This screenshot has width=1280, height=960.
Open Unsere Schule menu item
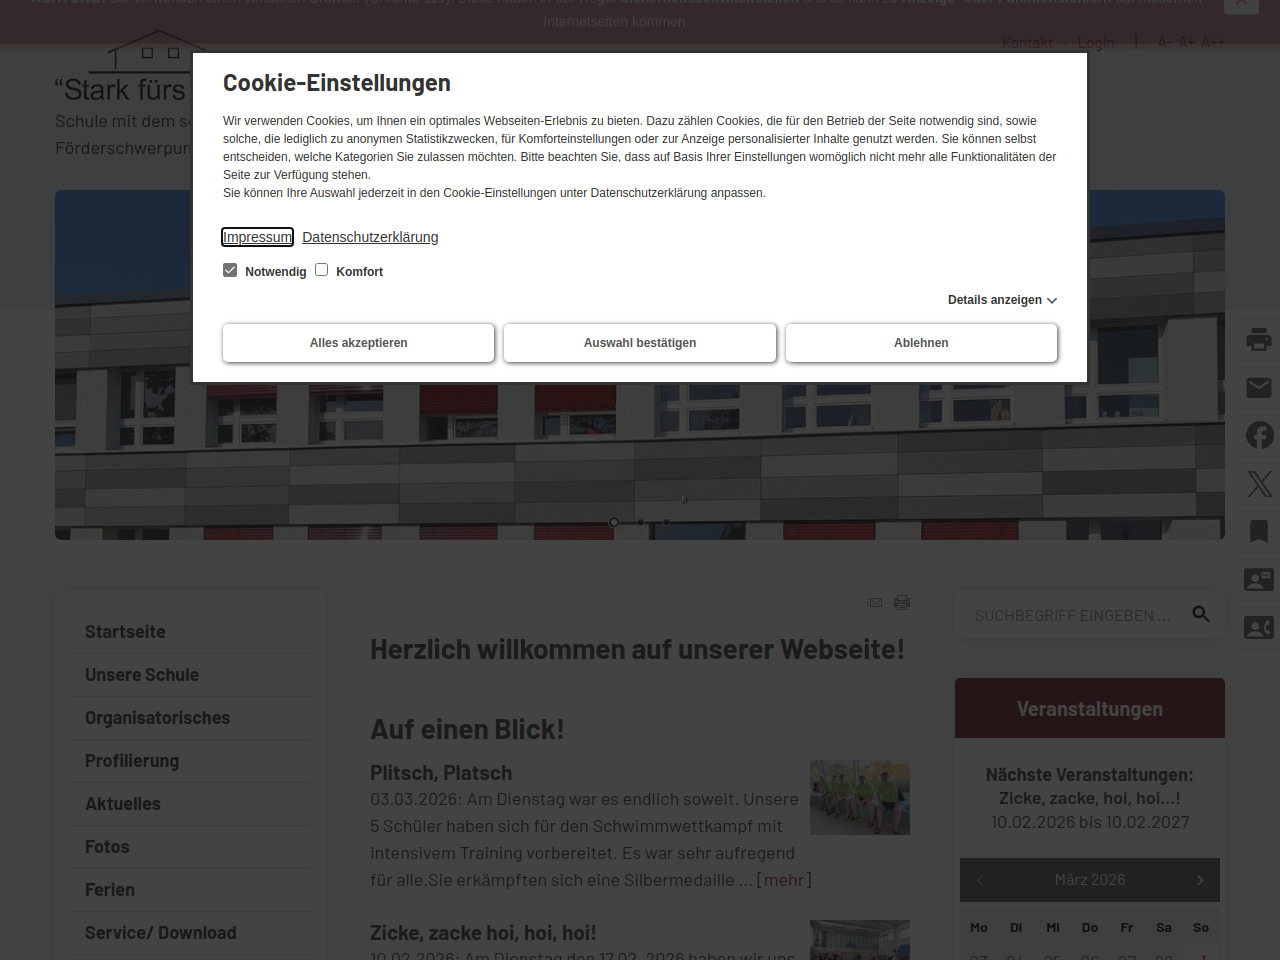(x=142, y=675)
